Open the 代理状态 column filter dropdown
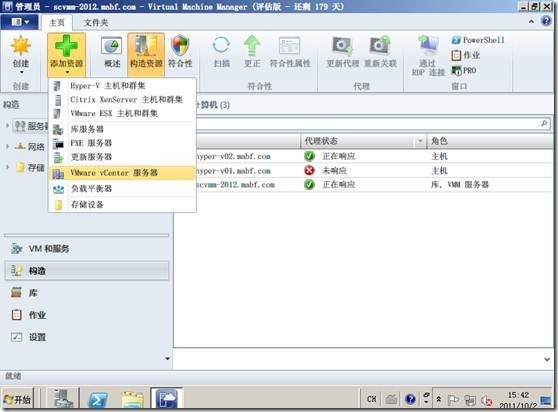This screenshot has width=558, height=412. 420,141
